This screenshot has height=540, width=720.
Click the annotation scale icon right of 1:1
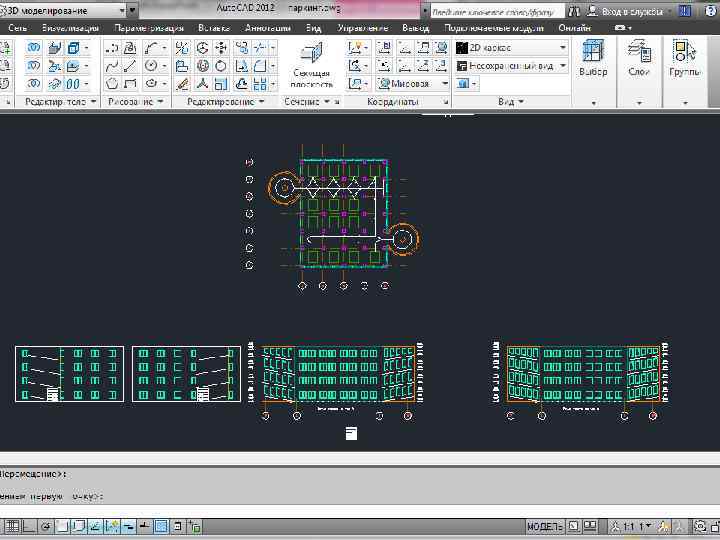coord(661,526)
